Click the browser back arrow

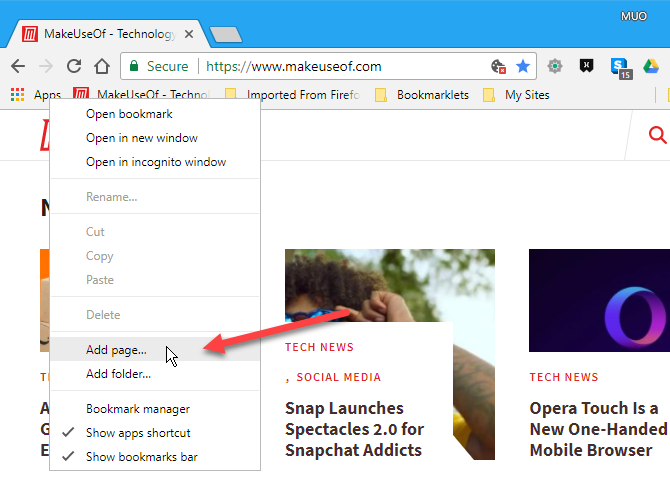18,66
